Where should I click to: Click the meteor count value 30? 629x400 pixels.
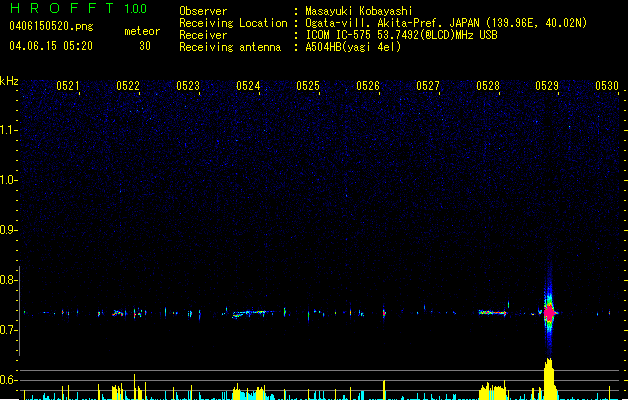coord(145,46)
